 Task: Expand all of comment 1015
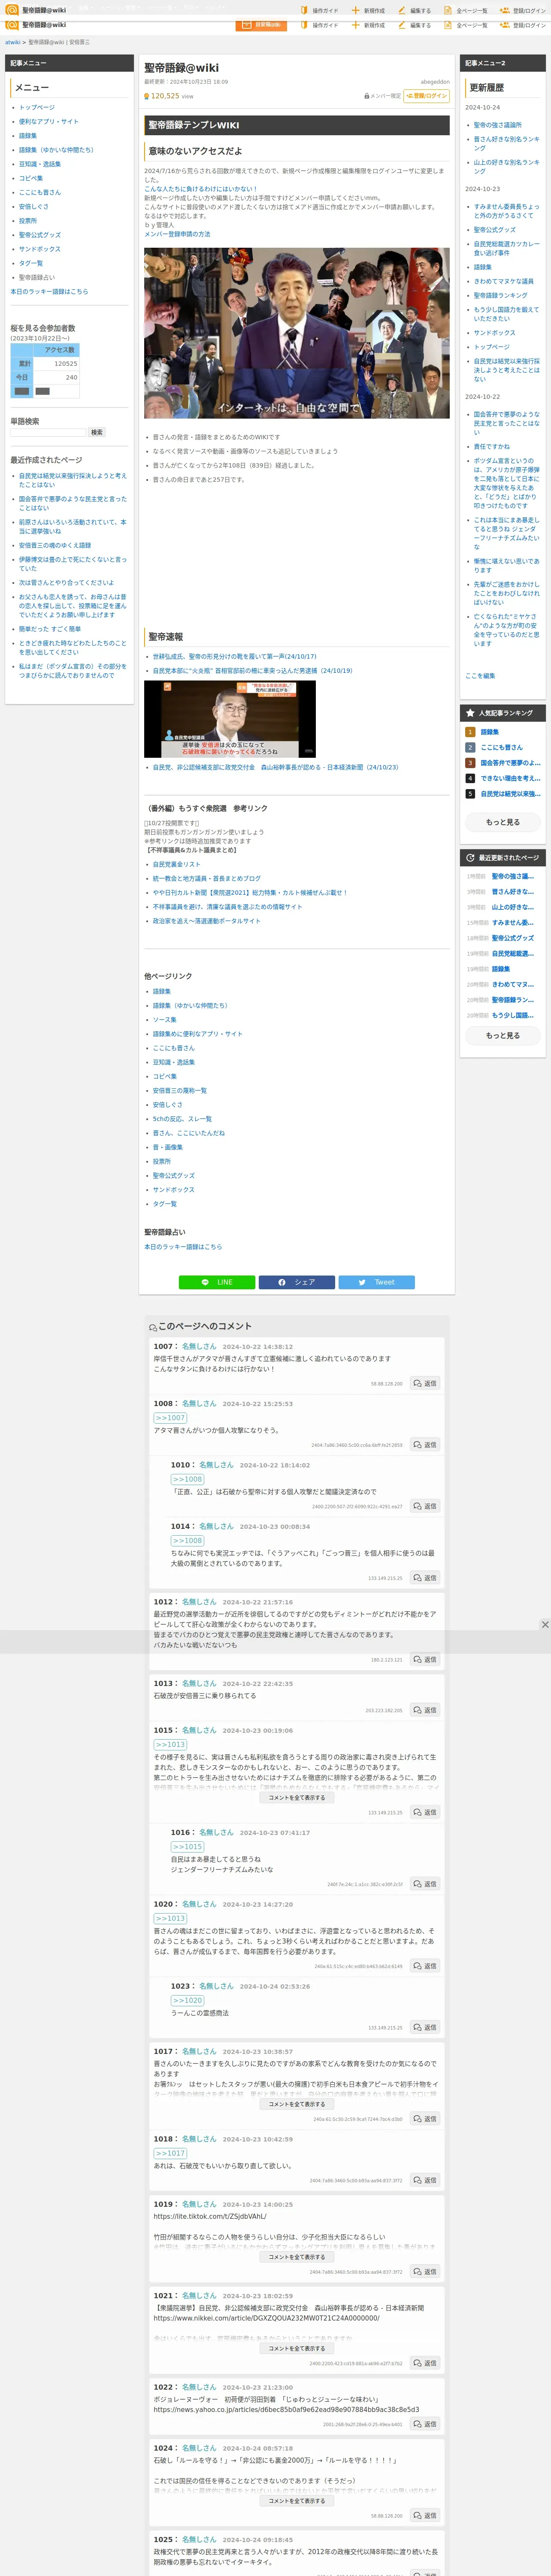pyautogui.click(x=297, y=1798)
